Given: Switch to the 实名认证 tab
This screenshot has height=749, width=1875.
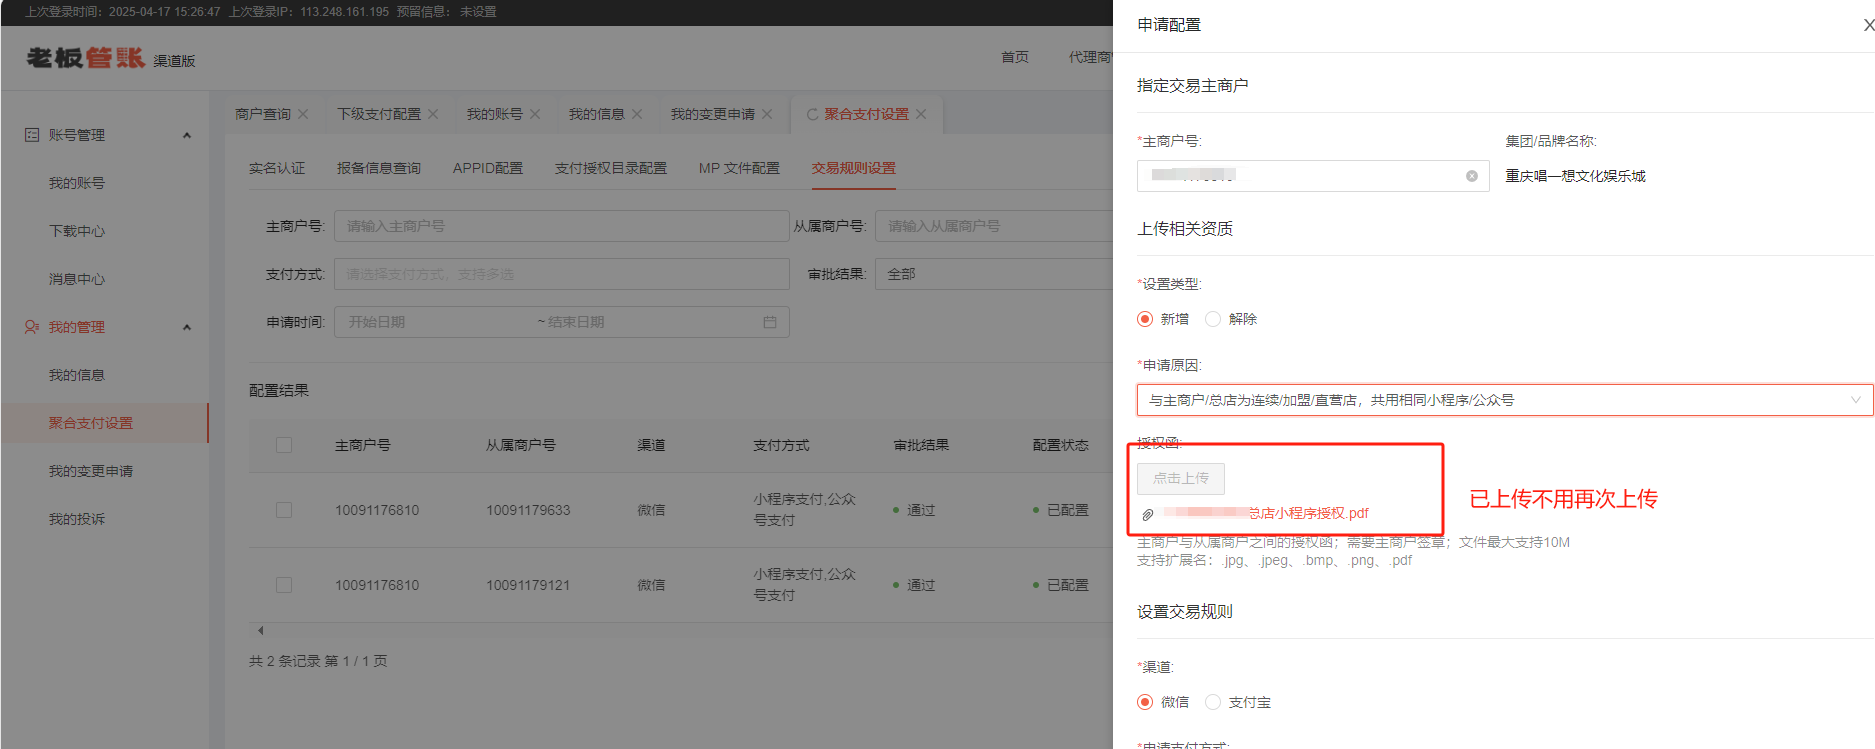Looking at the screenshot, I should (277, 168).
